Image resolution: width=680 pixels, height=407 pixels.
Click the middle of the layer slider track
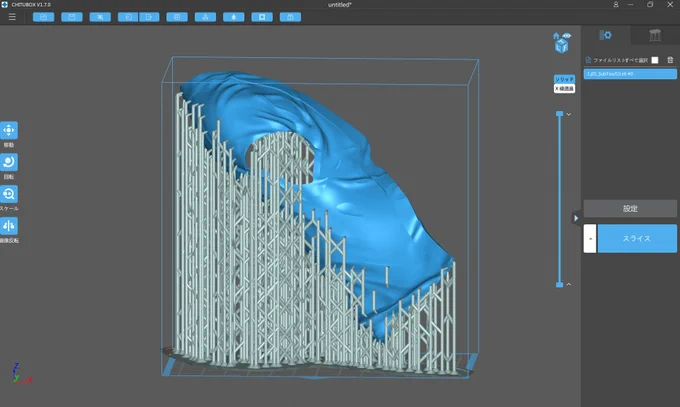click(559, 199)
